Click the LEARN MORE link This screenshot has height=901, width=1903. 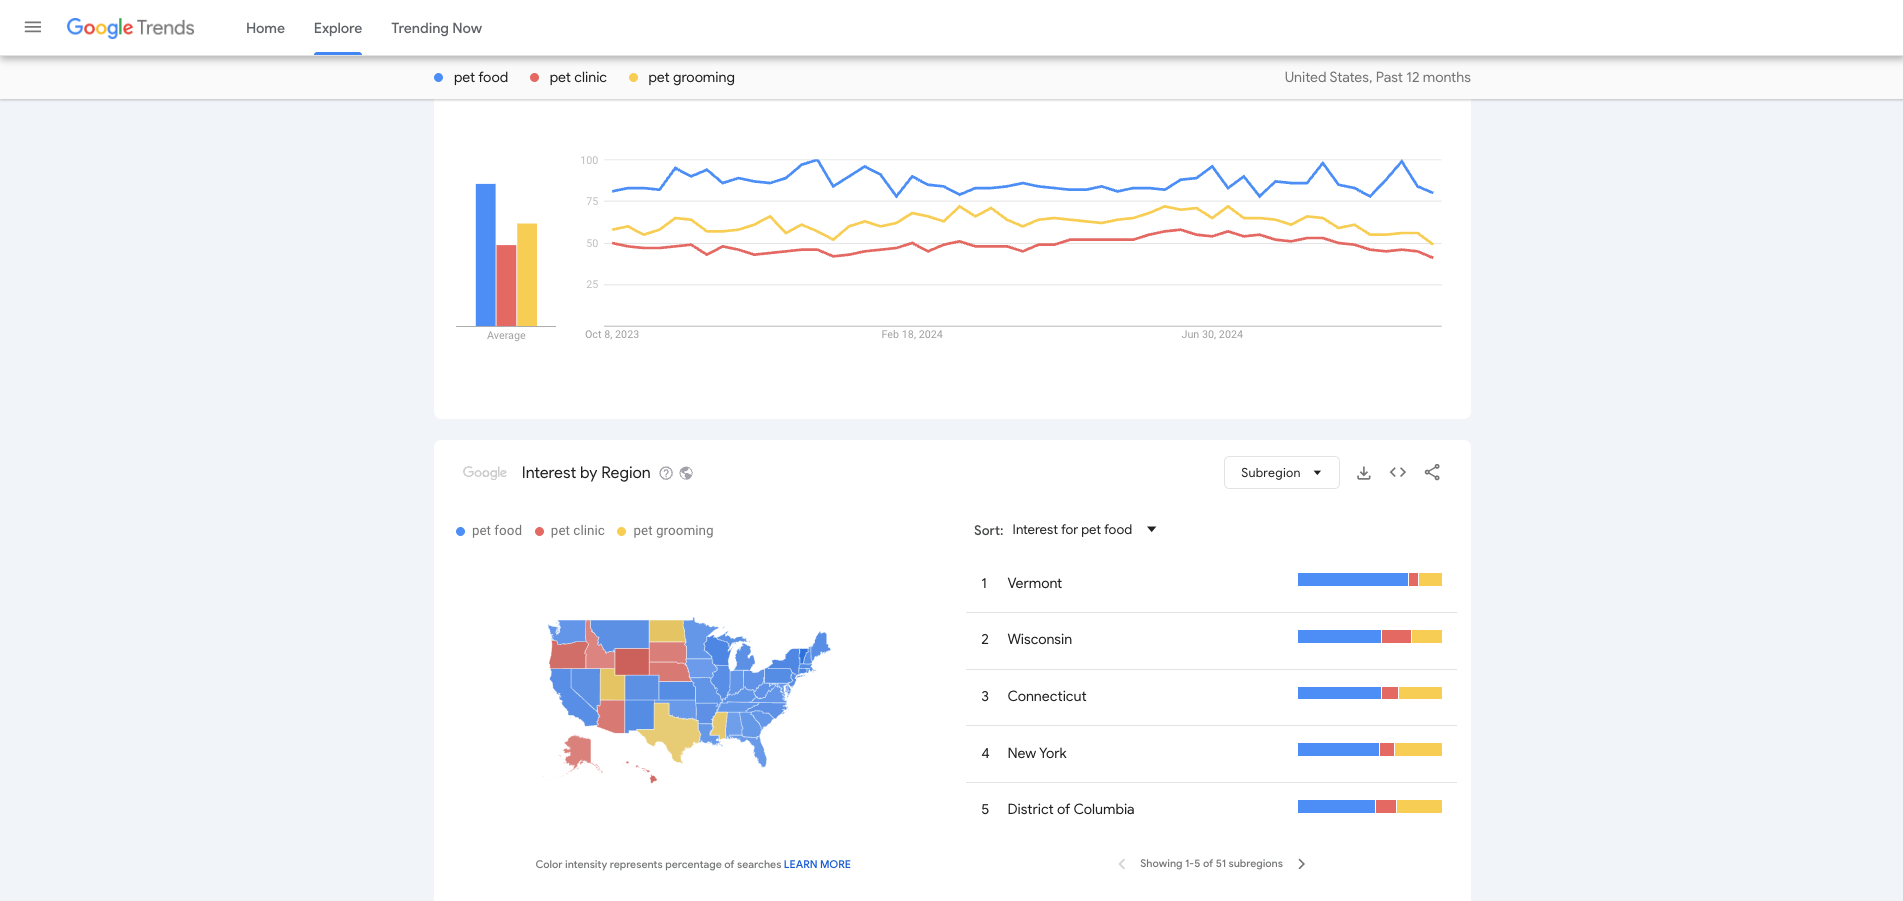[817, 864]
